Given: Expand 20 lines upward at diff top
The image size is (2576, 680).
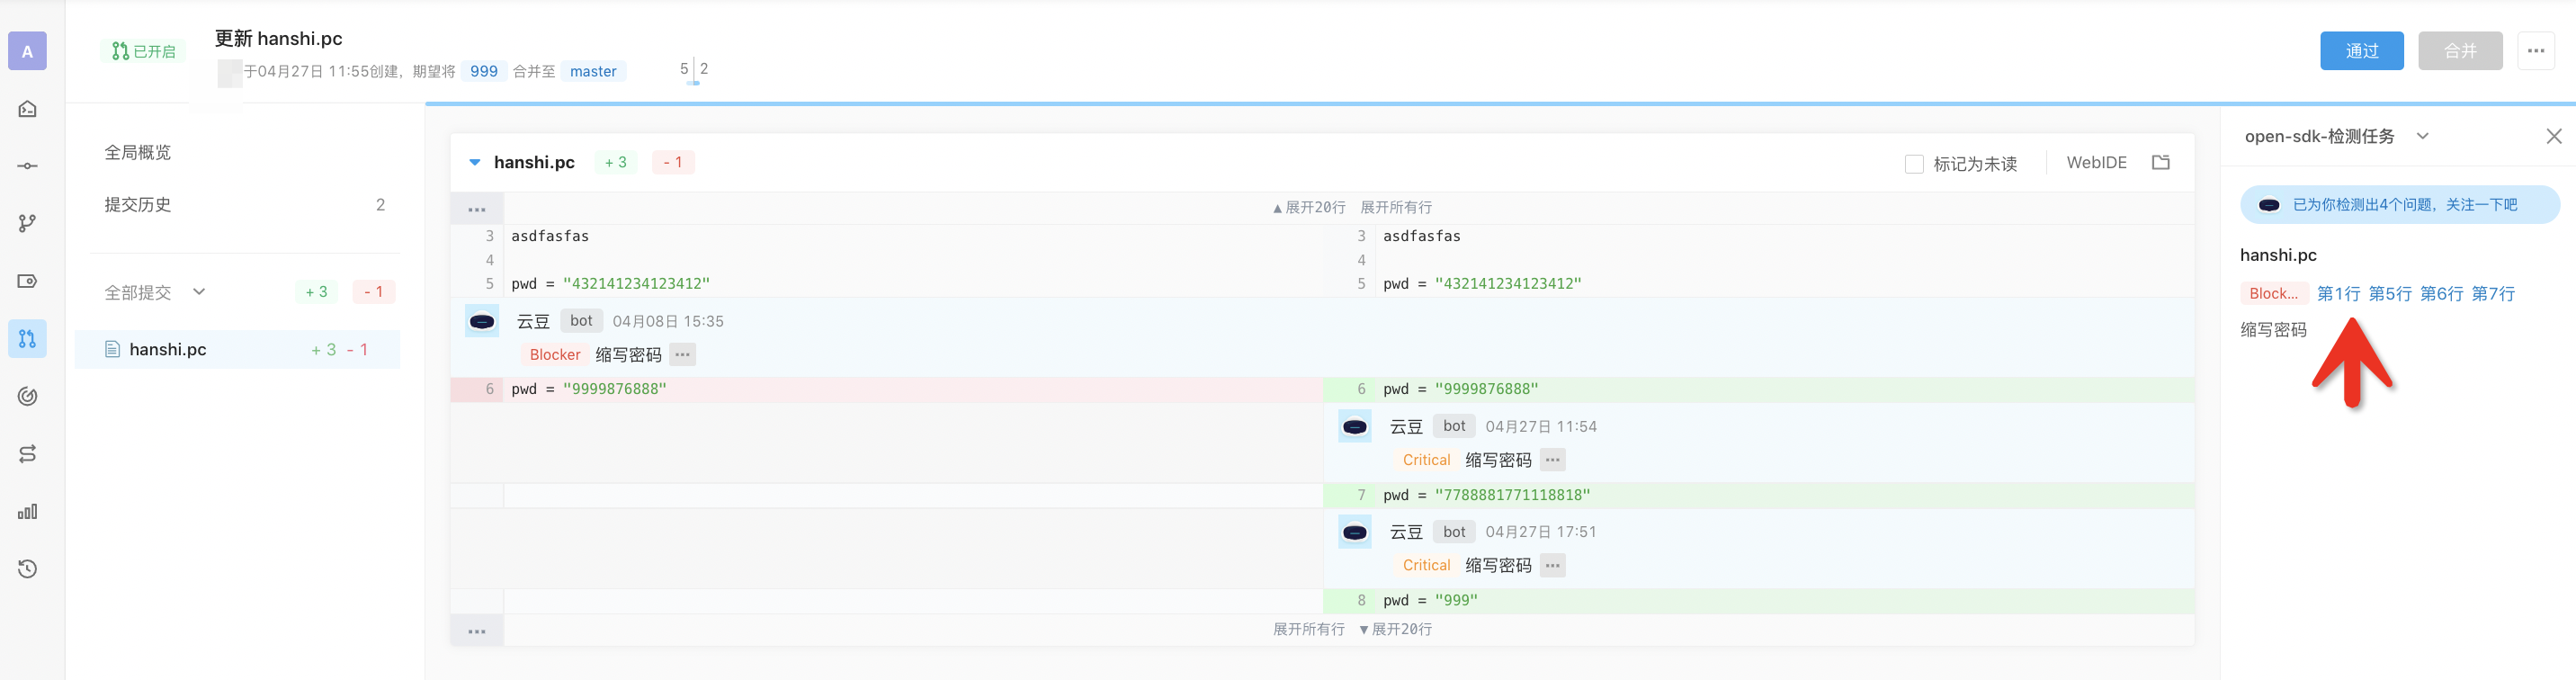Looking at the screenshot, I should pyautogui.click(x=1308, y=207).
